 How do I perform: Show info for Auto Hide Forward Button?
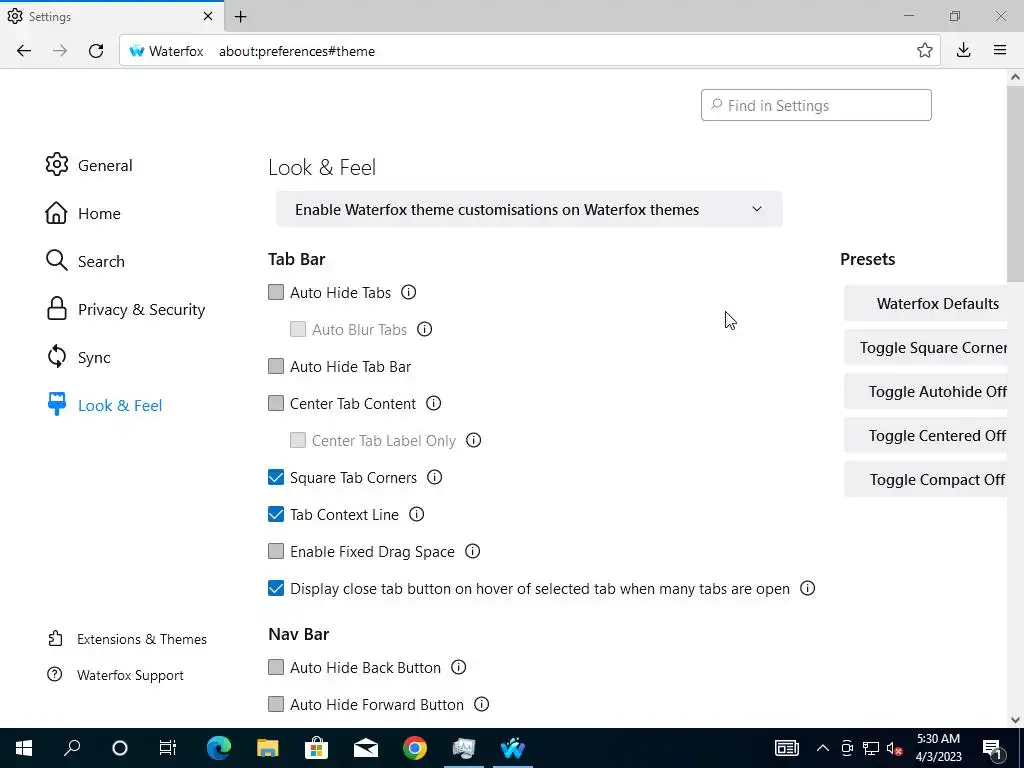(x=481, y=704)
